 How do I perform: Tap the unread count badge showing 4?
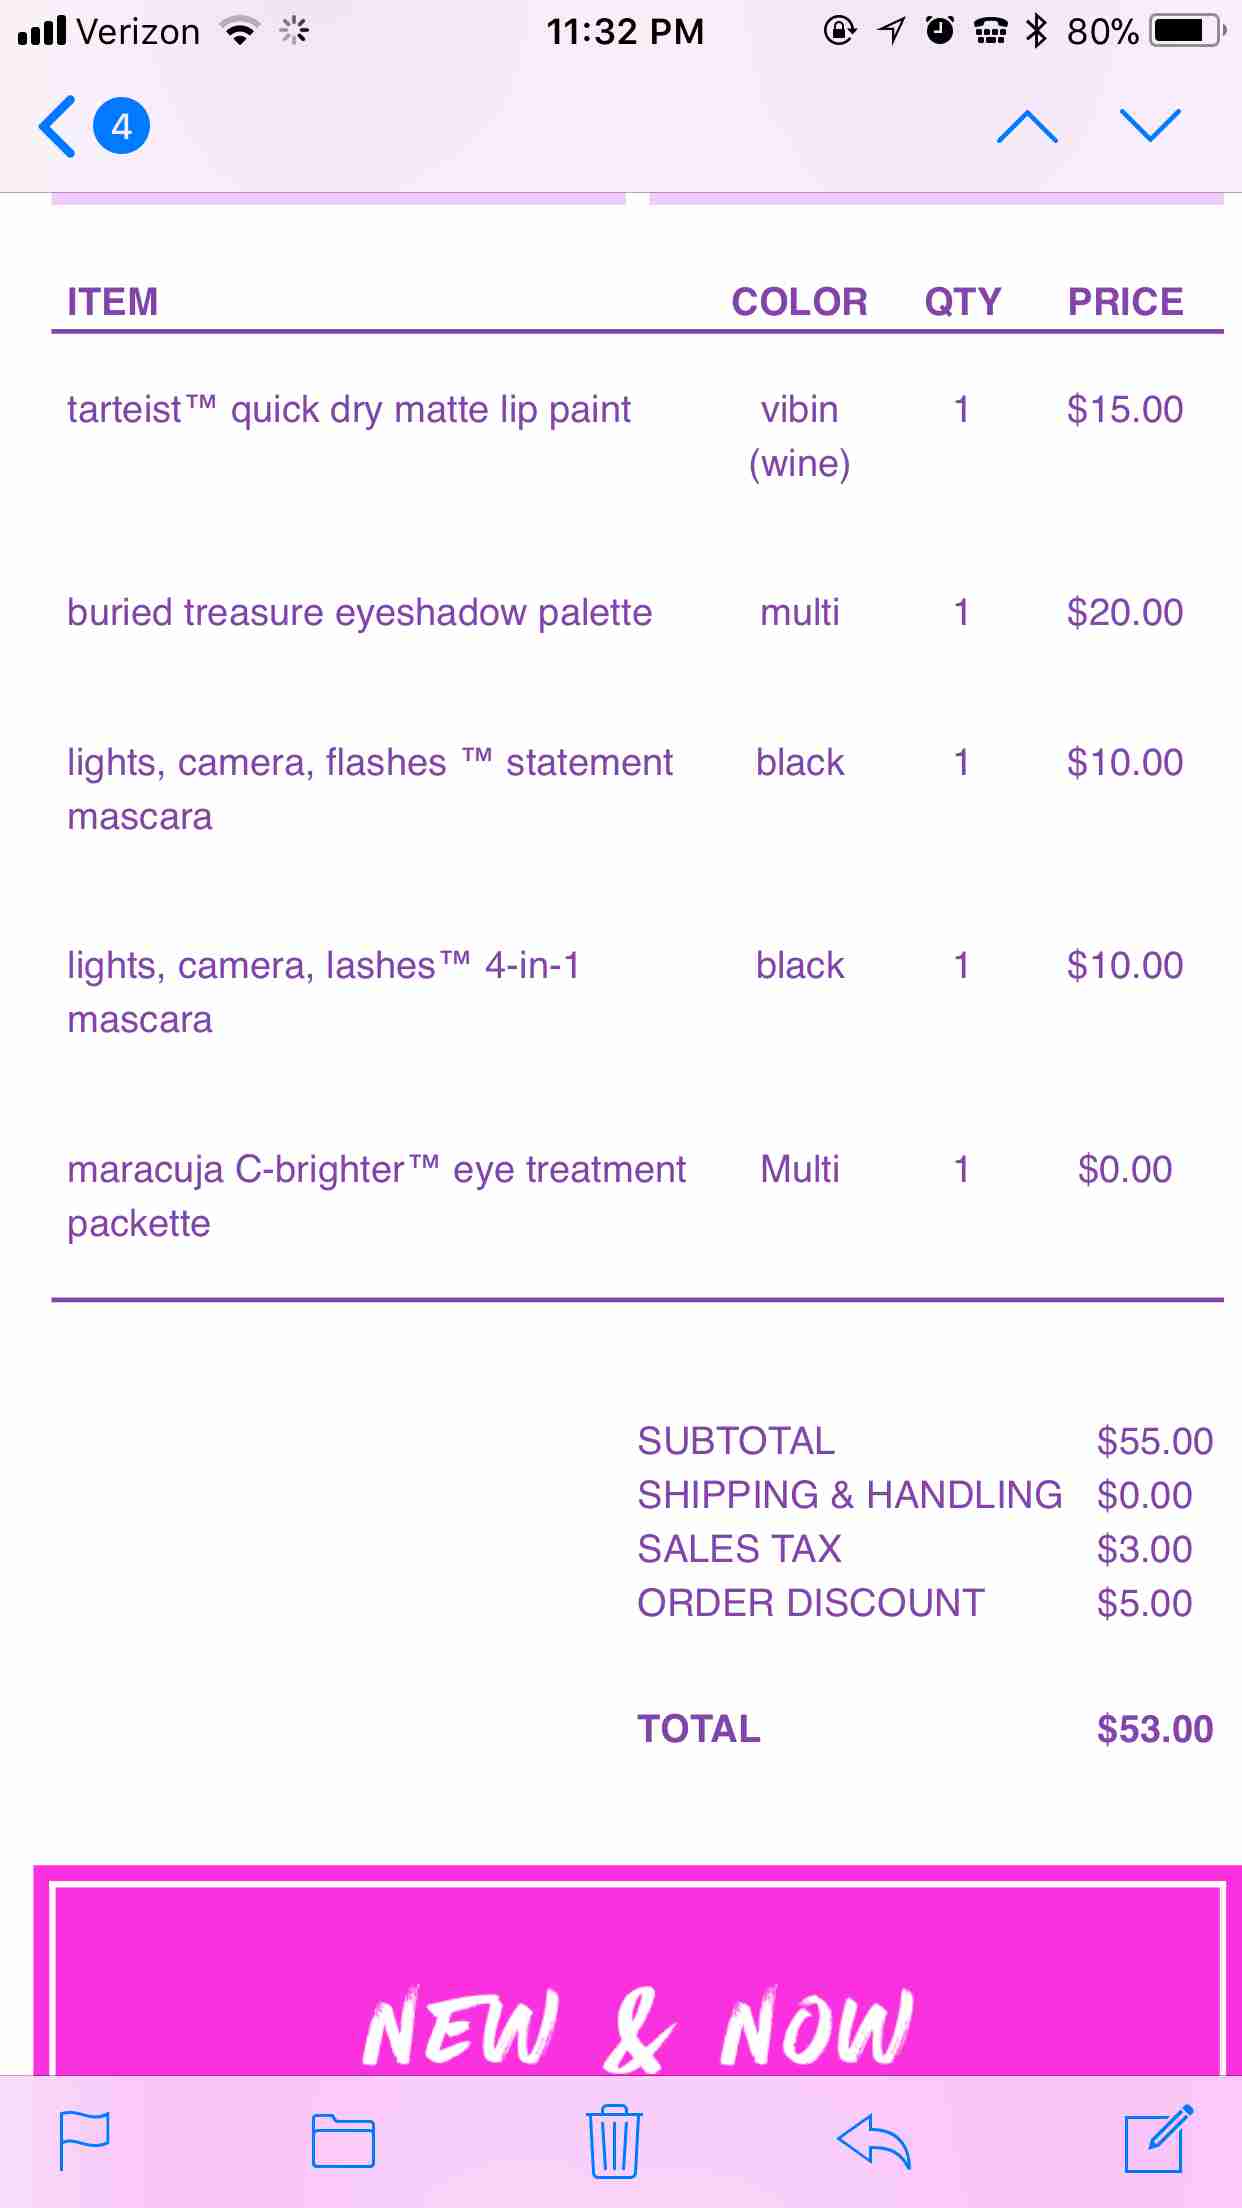tap(121, 127)
